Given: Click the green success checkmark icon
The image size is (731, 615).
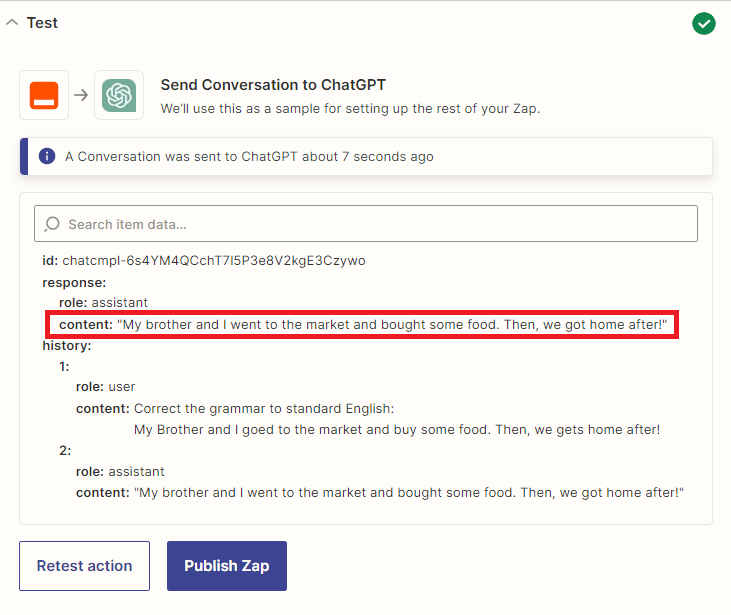Looking at the screenshot, I should 704,23.
